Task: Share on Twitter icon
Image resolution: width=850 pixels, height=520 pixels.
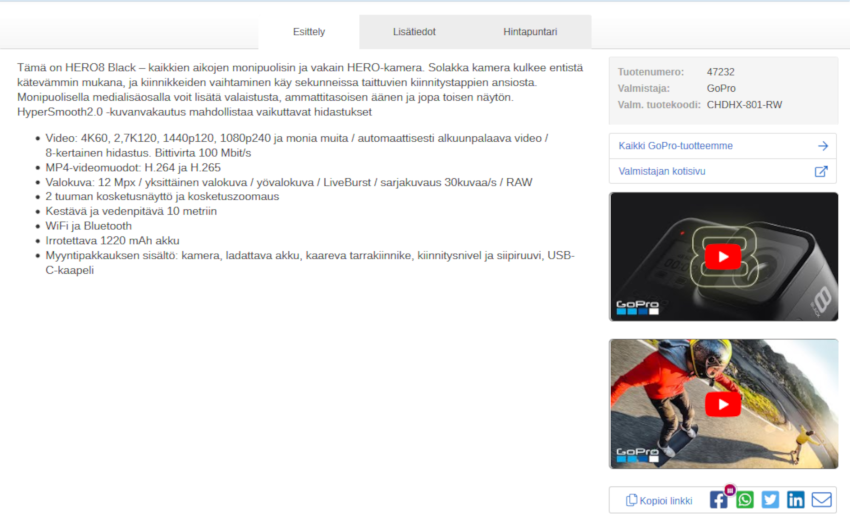Action: (x=770, y=499)
